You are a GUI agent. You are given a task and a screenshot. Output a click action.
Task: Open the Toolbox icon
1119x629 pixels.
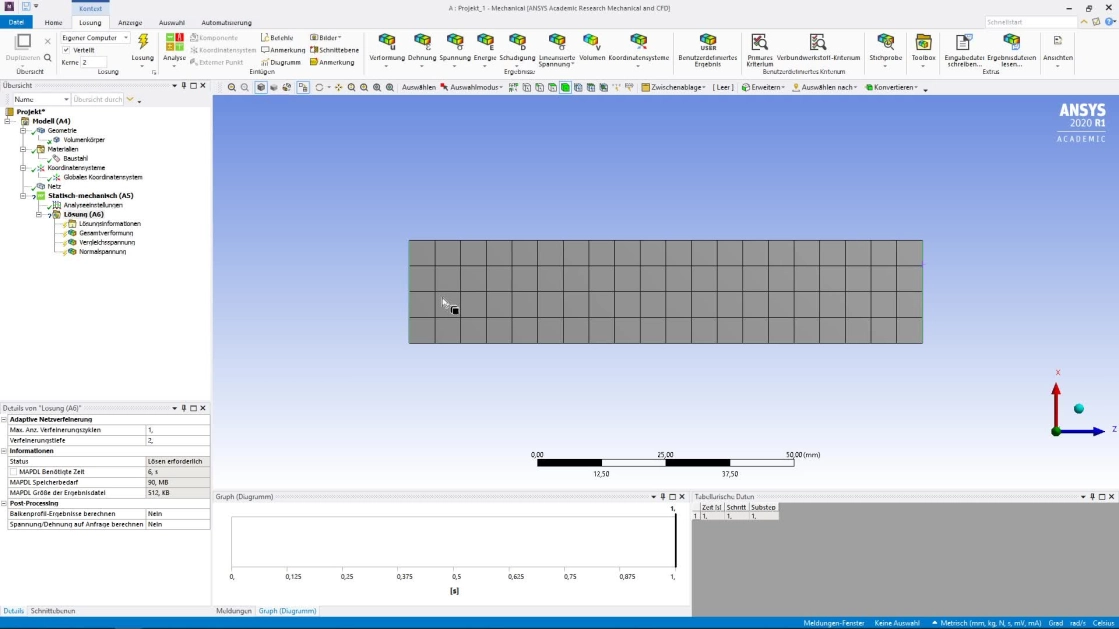click(923, 42)
